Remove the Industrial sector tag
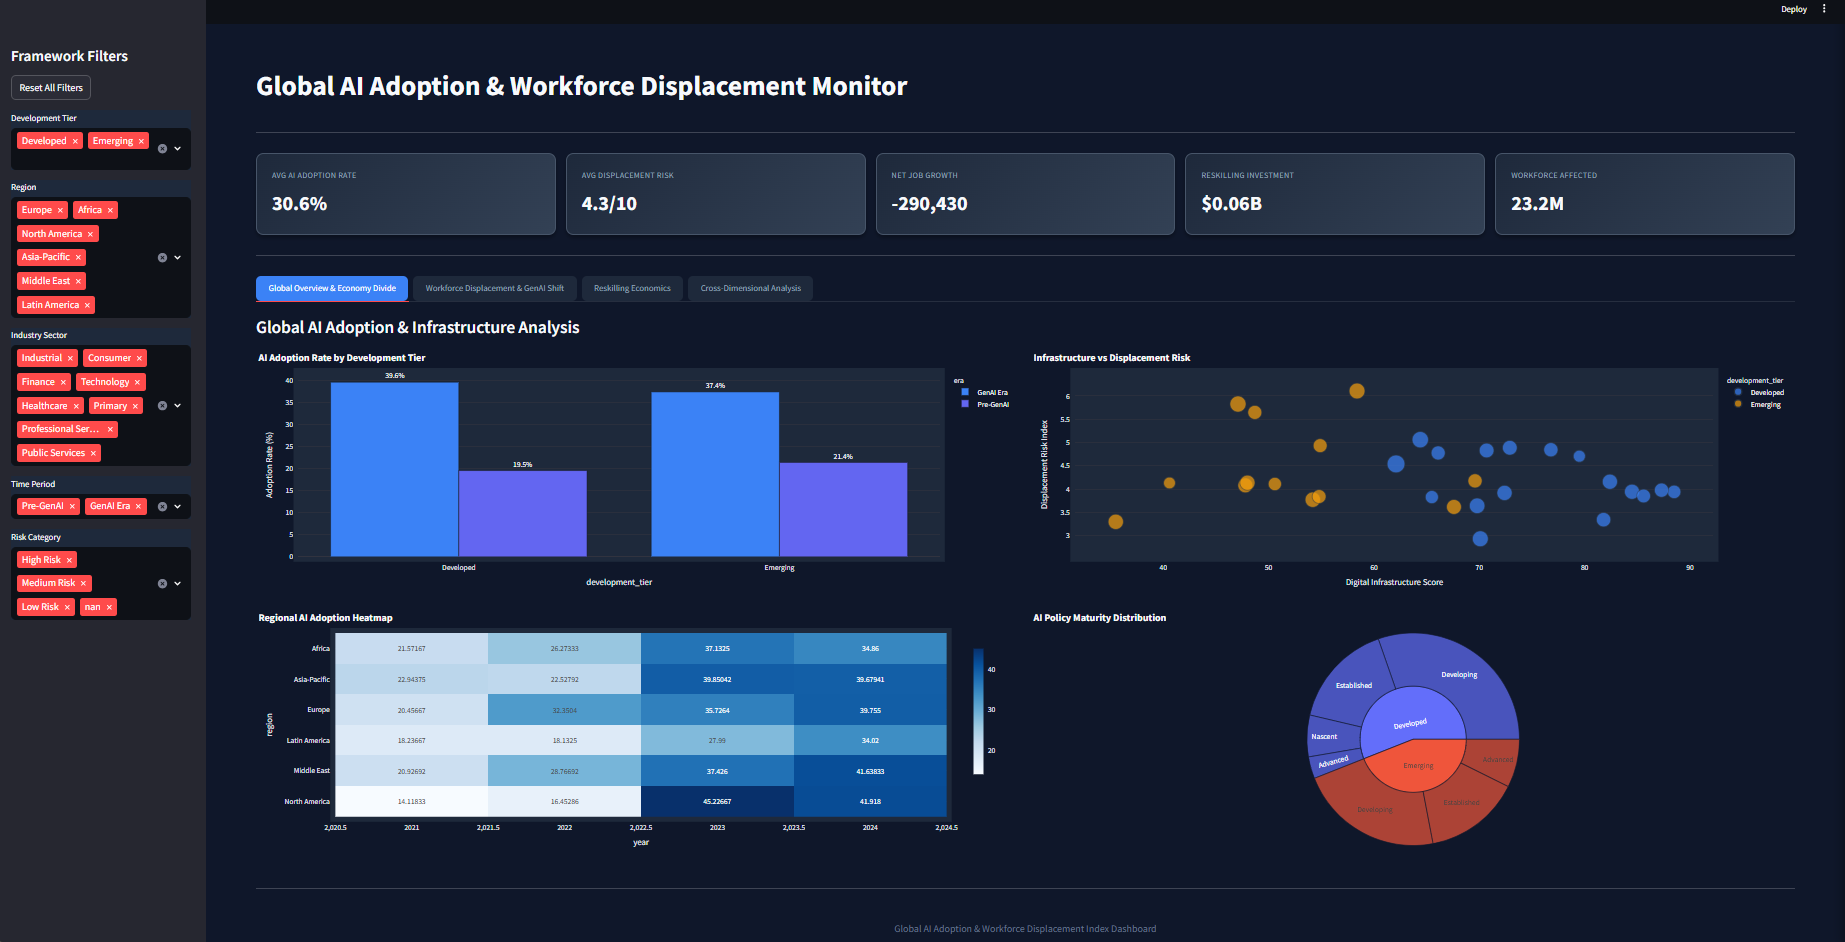 [70, 358]
